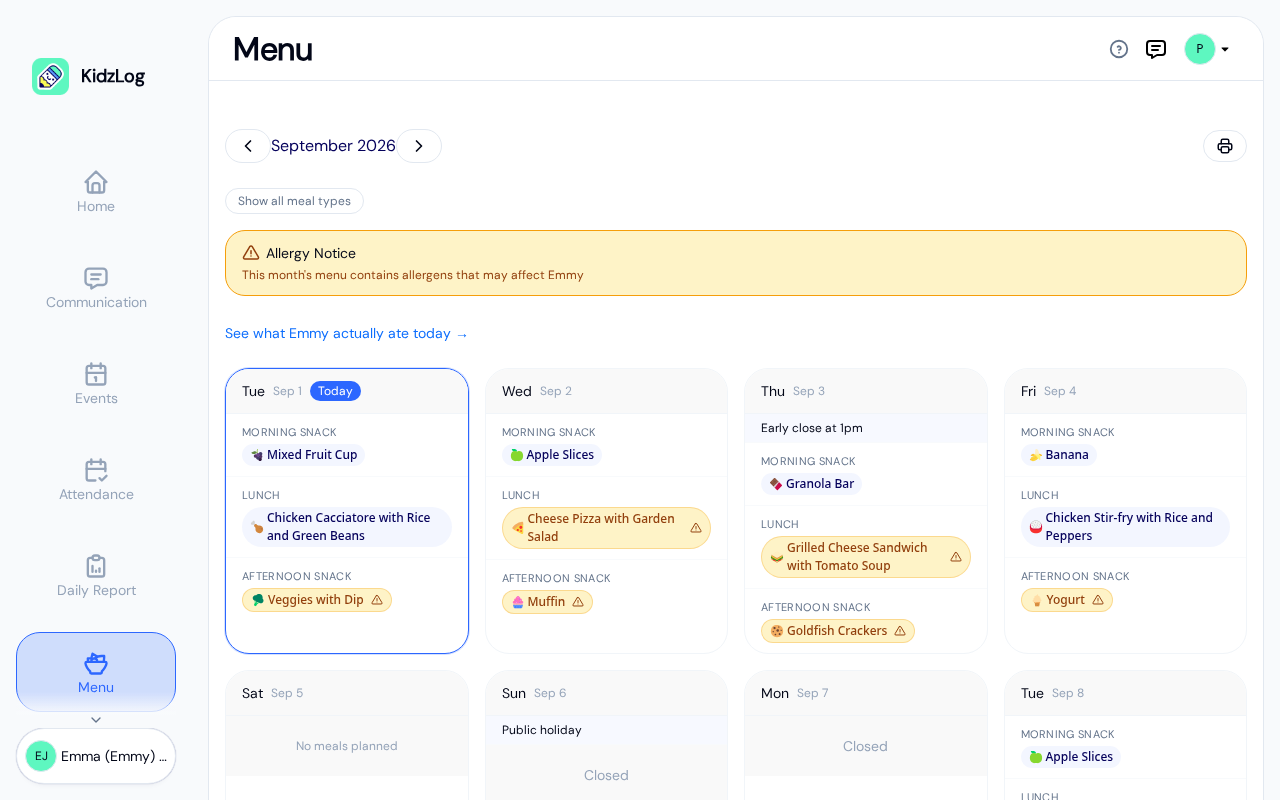
Task: Go to Attendance in the sidebar
Action: click(96, 480)
